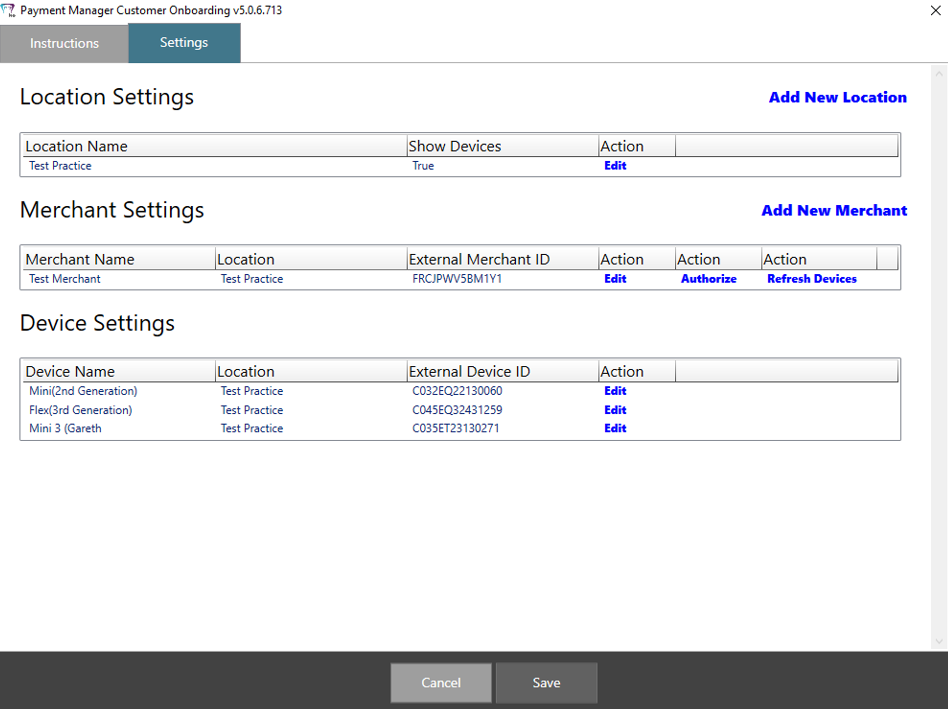Image resolution: width=948 pixels, height=709 pixels.
Task: Edit the Mini(2nd Generation) device
Action: 615,391
